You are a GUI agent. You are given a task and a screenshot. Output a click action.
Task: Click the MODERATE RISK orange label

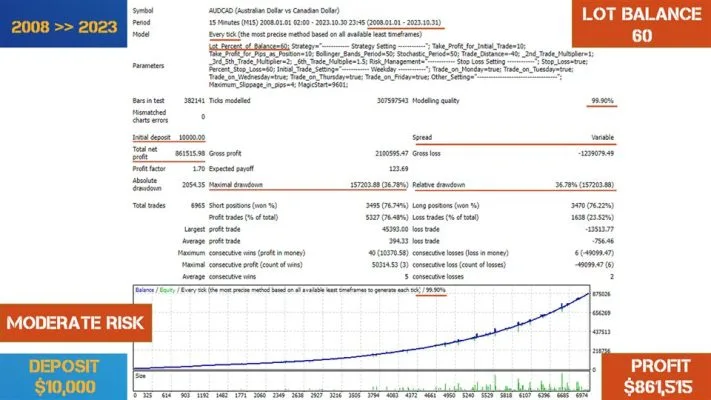76,323
